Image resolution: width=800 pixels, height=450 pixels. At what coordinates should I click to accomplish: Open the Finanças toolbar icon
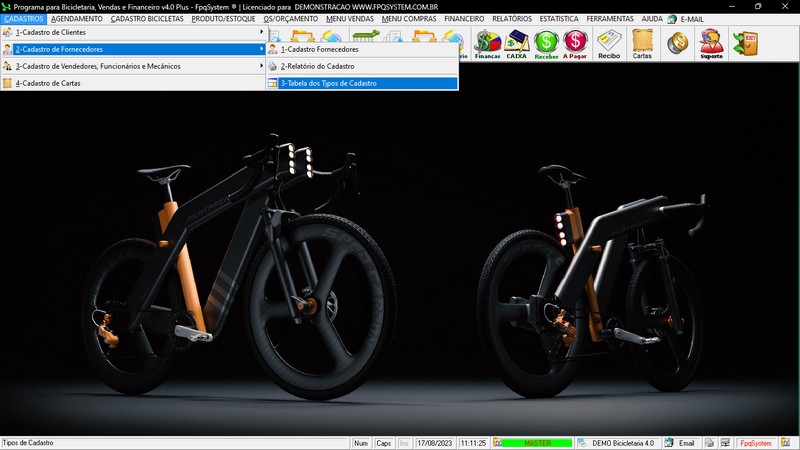[x=487, y=43]
